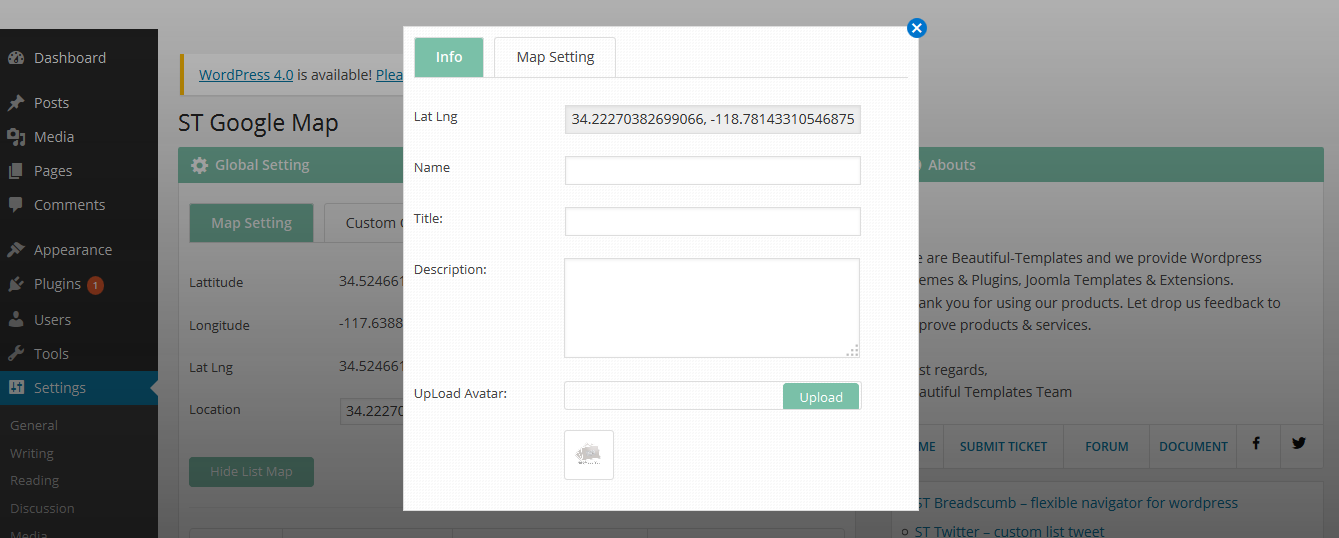Click the Pages icon in sidebar
The image size is (1339, 538).
pyautogui.click(x=16, y=171)
